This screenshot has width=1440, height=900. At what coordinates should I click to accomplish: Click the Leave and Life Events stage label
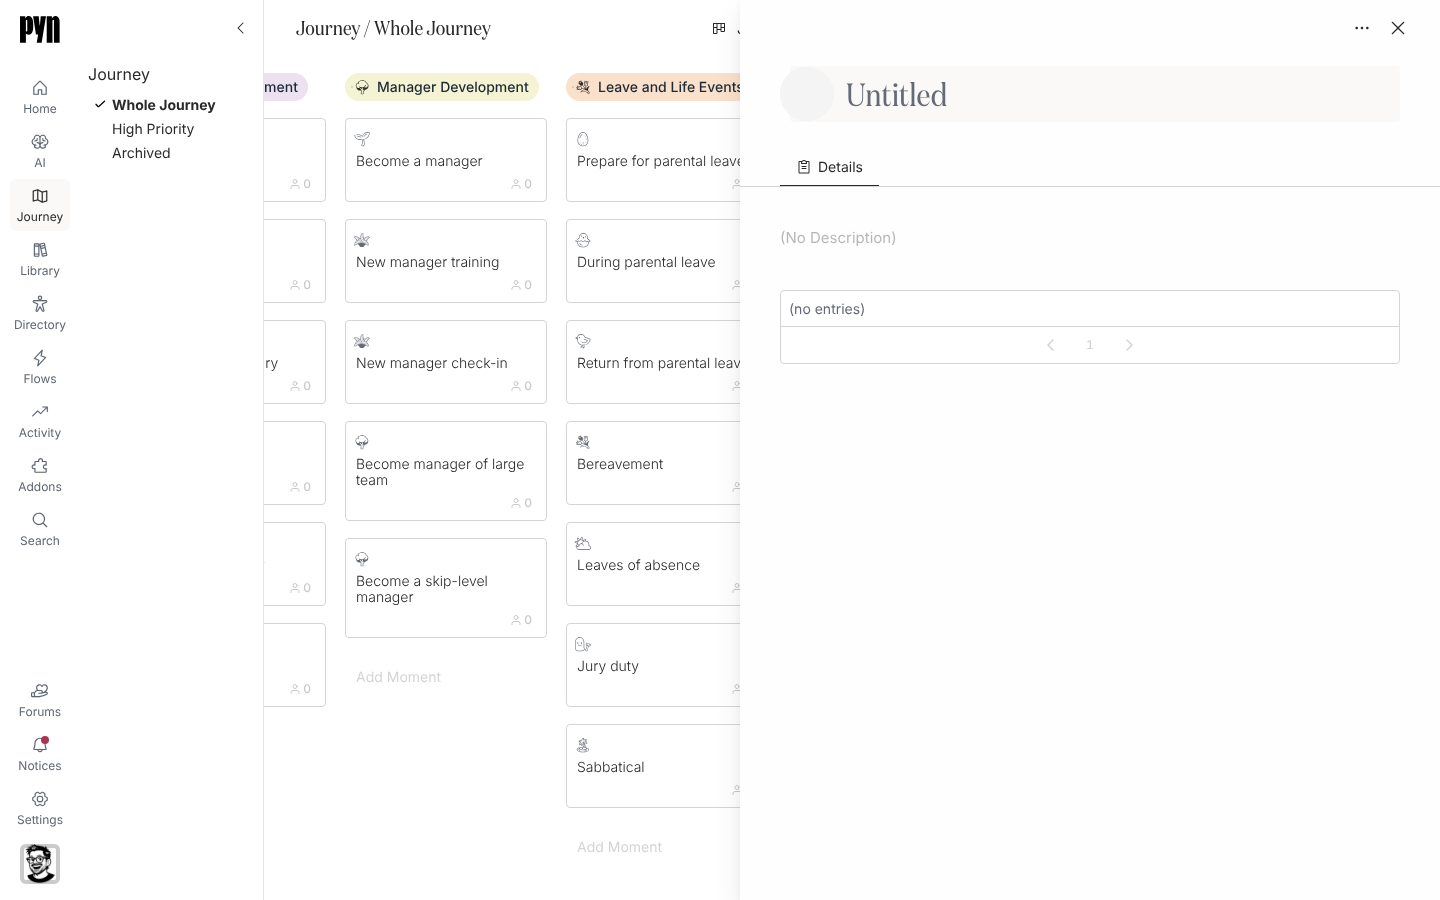(654, 87)
